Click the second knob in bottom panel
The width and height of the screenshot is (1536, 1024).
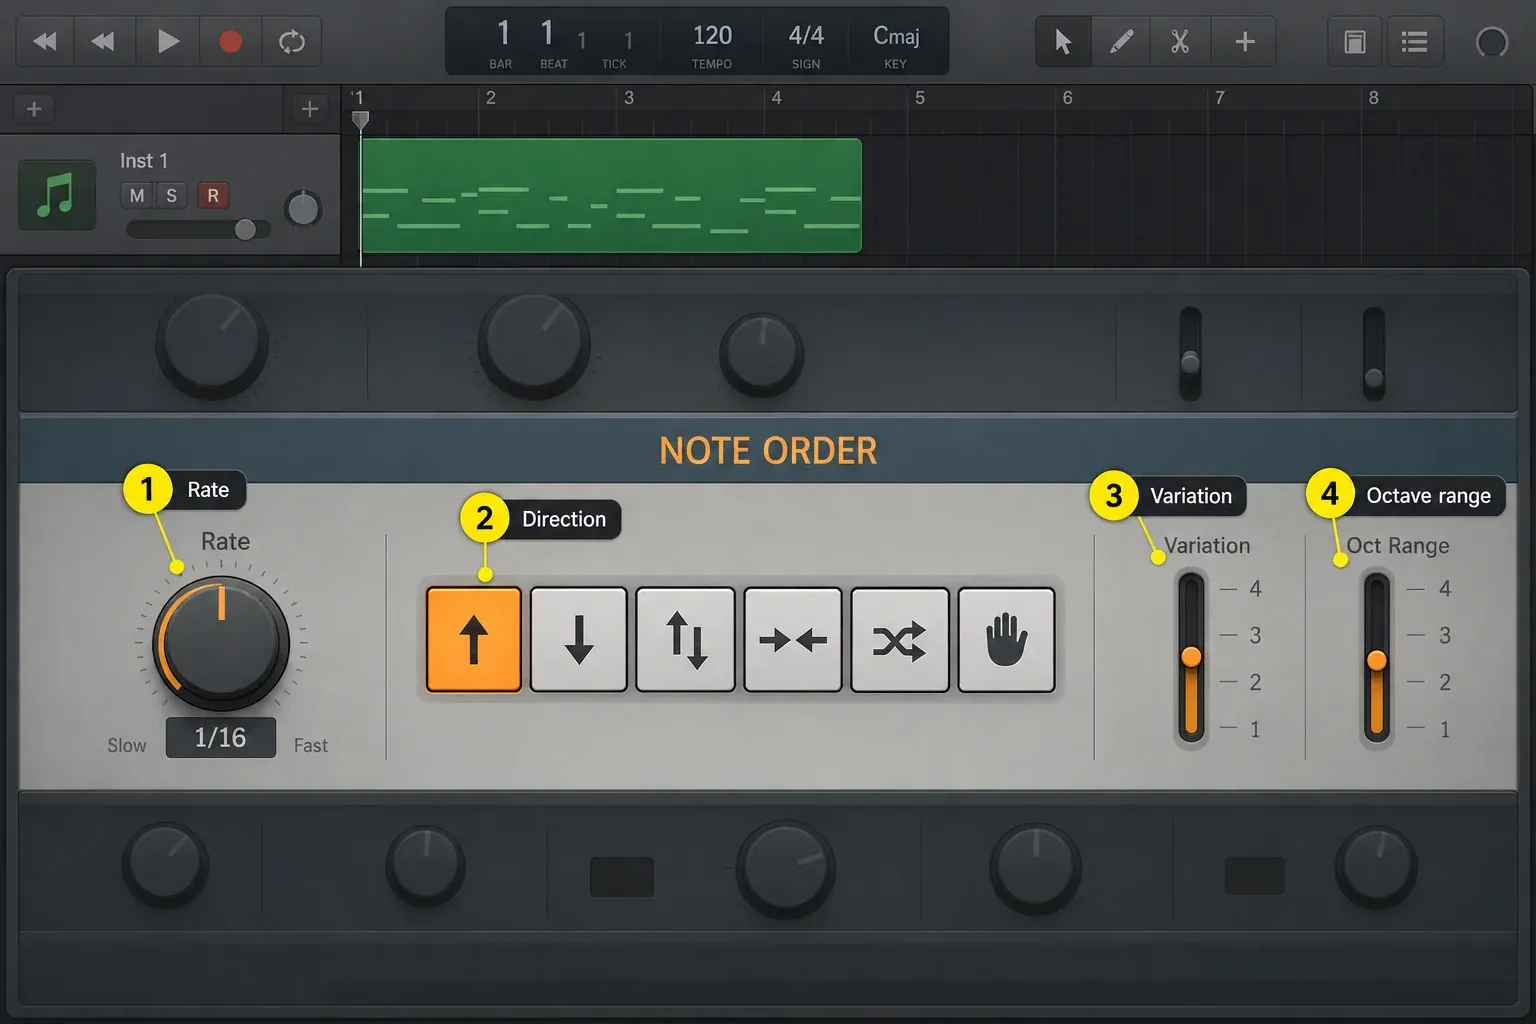(426, 865)
